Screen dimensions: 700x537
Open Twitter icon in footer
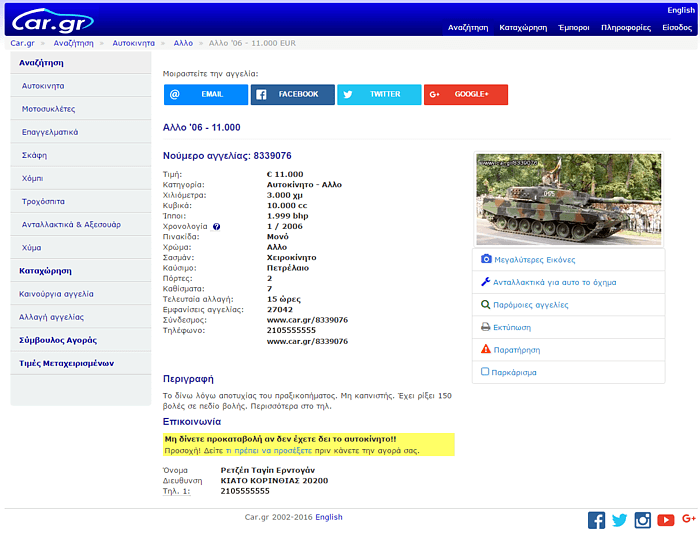[619, 520]
